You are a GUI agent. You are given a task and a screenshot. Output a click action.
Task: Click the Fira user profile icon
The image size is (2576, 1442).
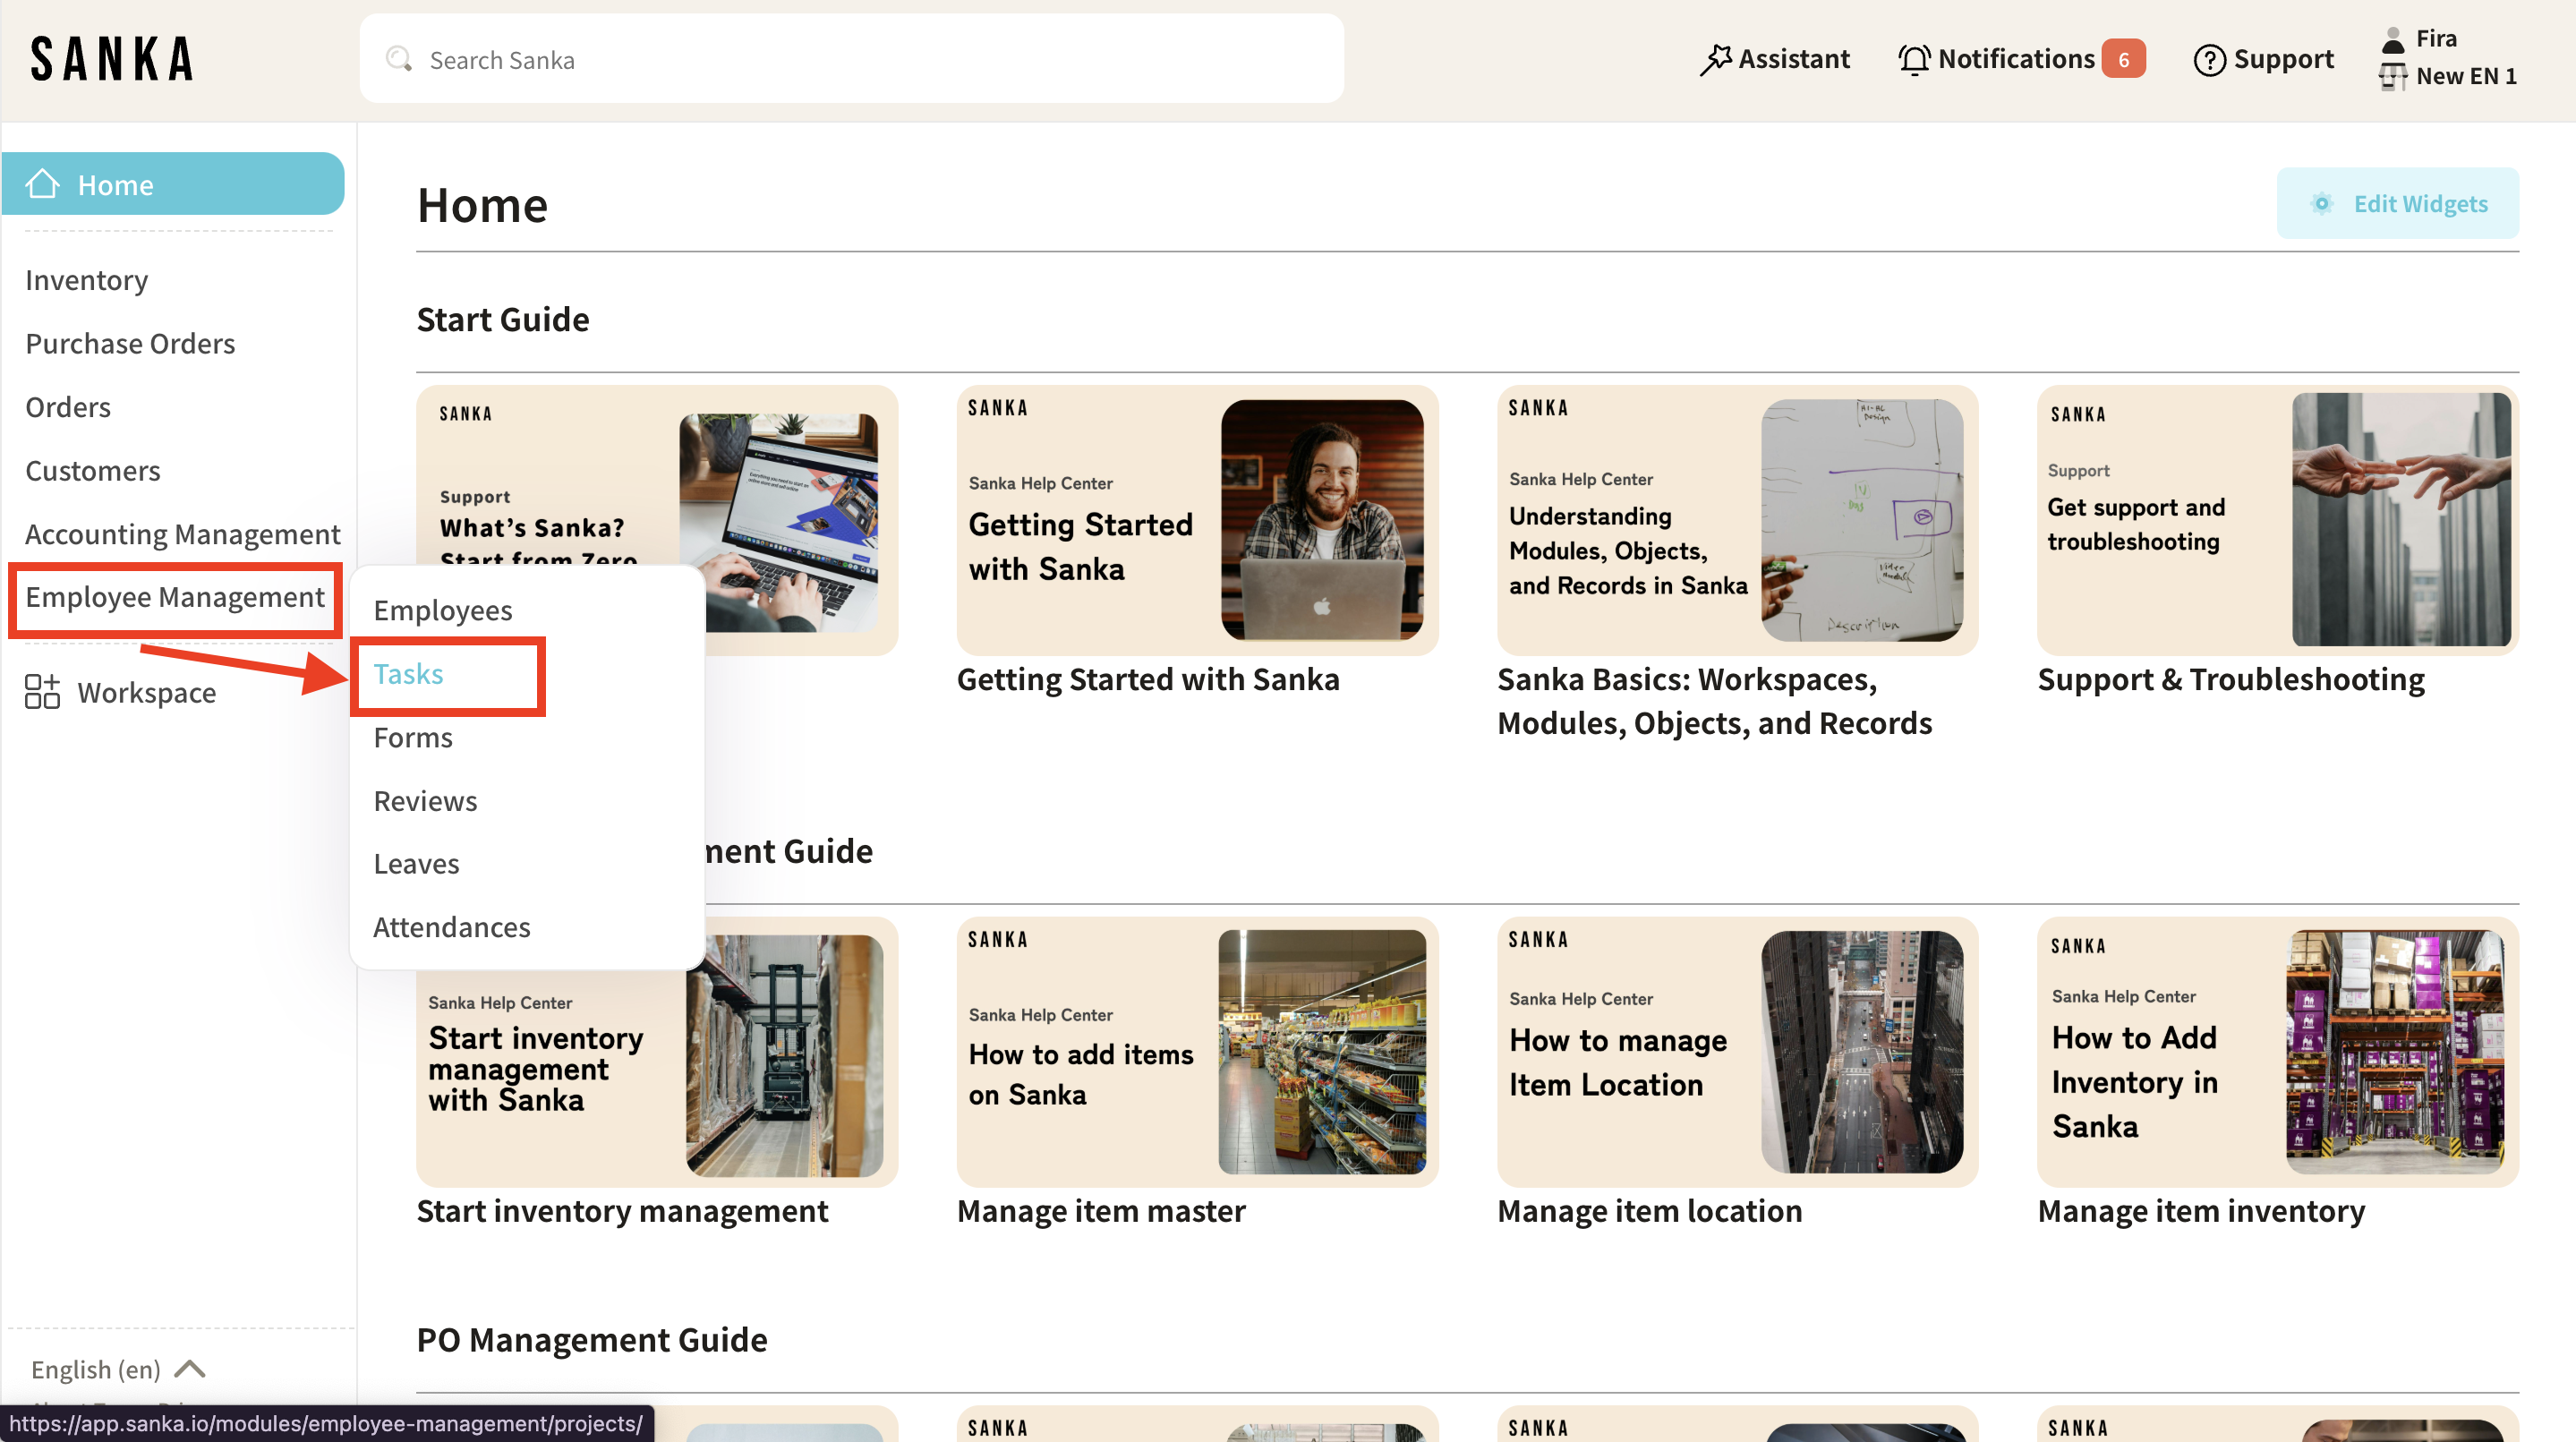pyautogui.click(x=2393, y=39)
